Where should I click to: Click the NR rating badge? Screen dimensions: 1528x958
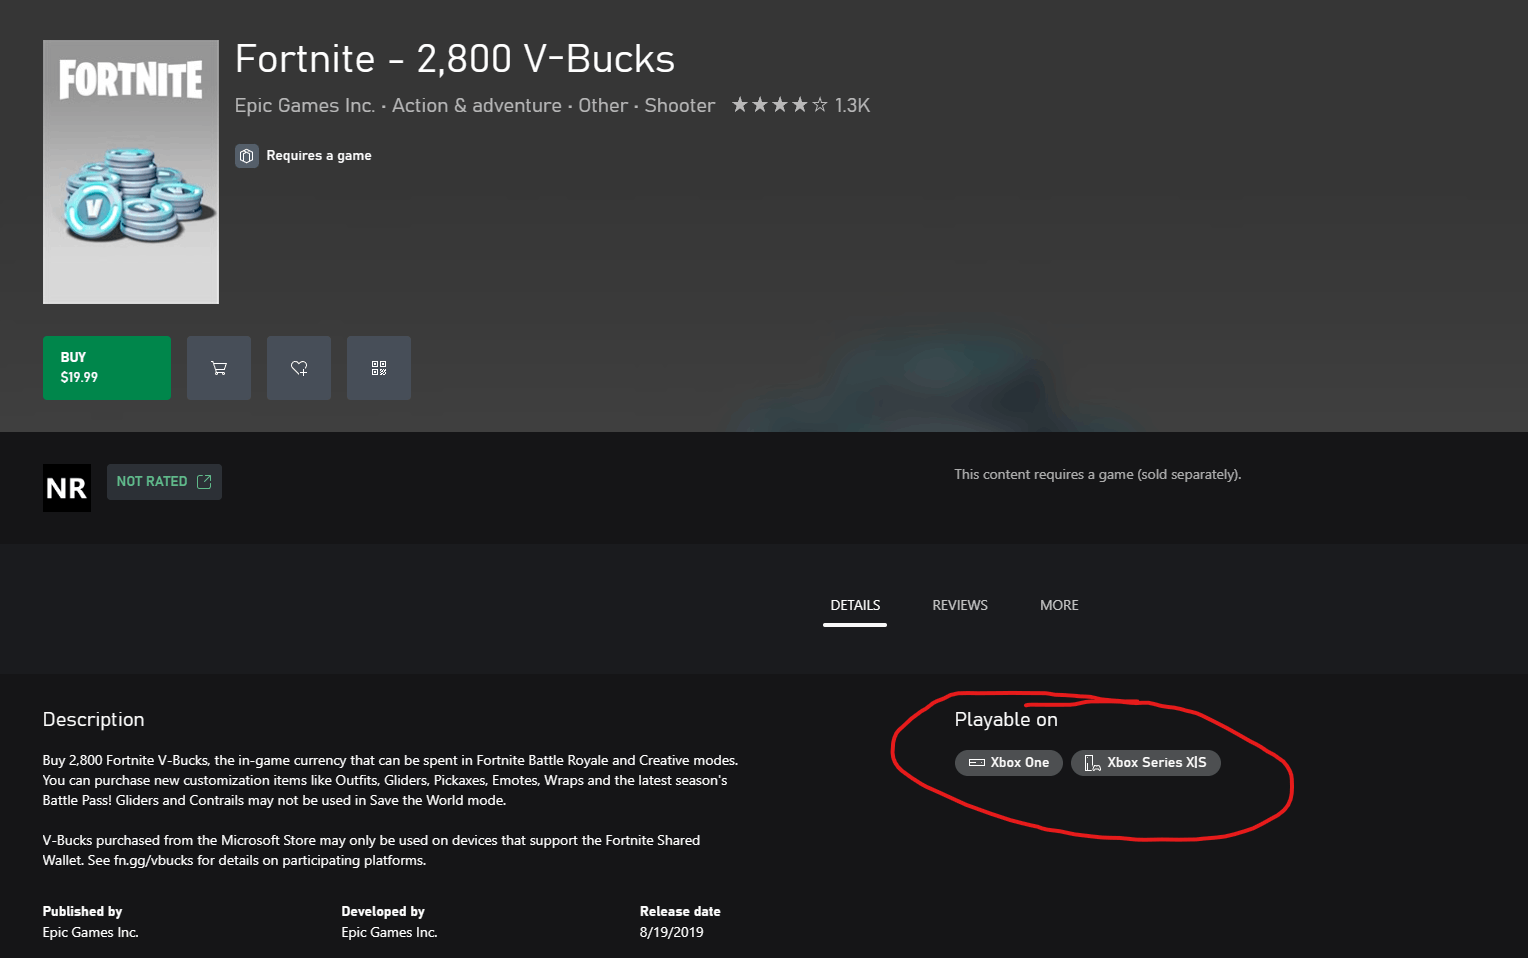67,488
